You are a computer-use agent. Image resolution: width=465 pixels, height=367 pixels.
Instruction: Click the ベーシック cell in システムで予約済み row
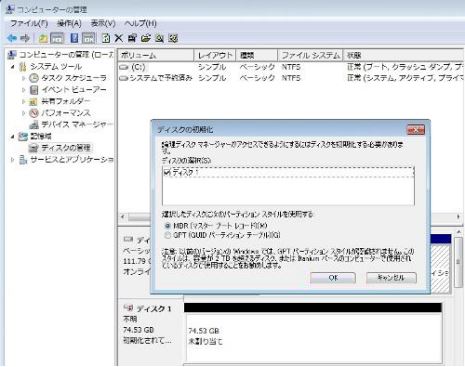(x=257, y=78)
